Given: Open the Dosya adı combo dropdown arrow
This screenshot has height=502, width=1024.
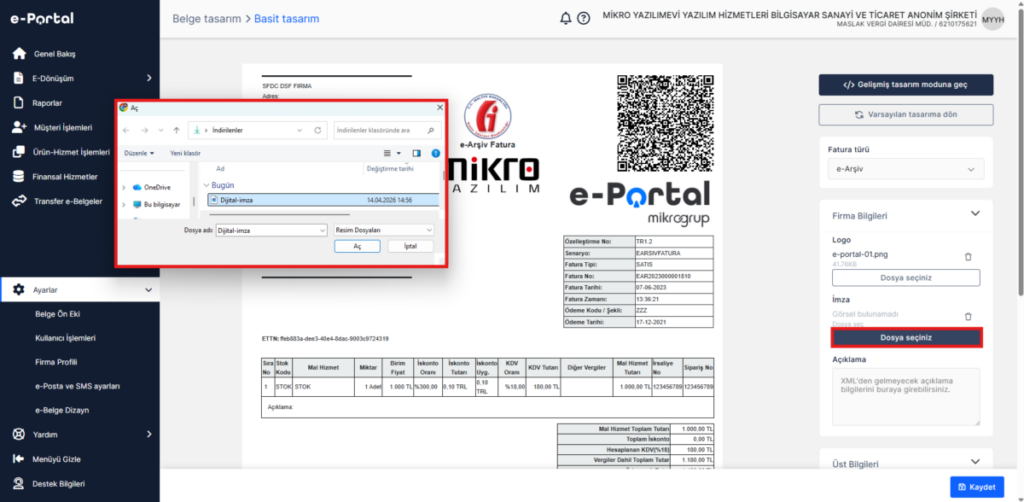Looking at the screenshot, I should coord(322,230).
